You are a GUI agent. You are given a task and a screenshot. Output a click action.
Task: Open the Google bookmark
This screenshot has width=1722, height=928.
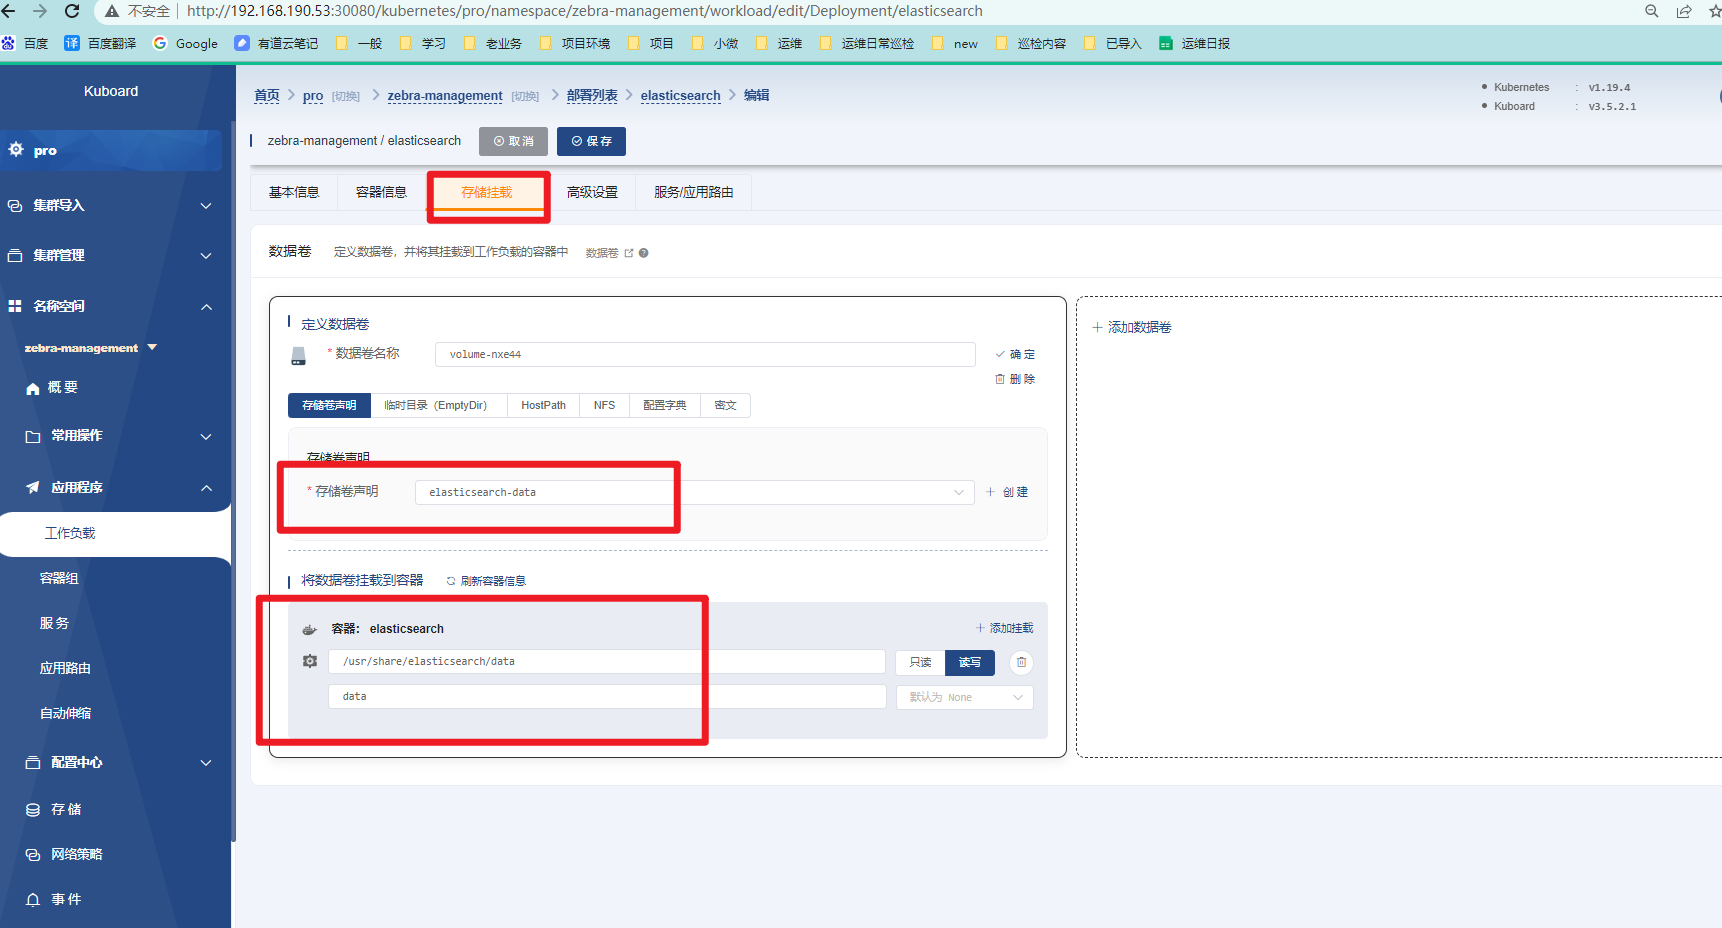185,43
